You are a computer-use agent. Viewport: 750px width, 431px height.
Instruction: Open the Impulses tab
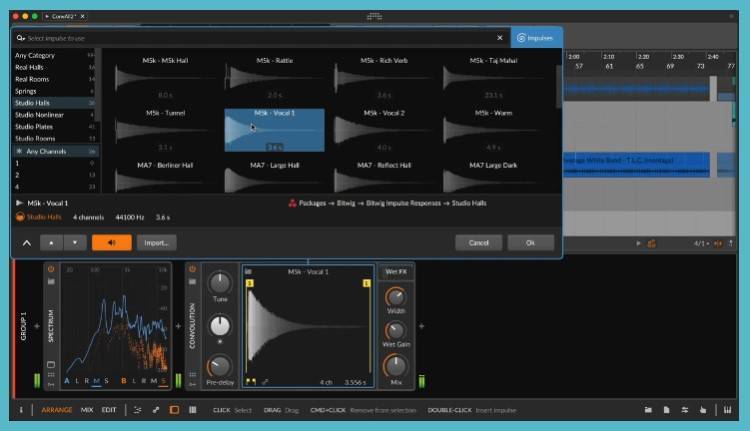point(536,38)
